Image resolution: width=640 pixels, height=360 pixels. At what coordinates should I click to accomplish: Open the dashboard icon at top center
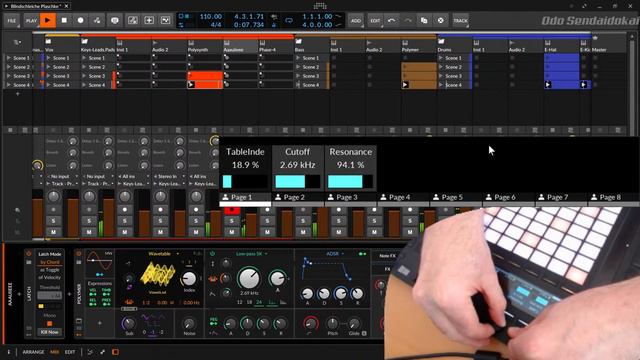coord(320,5)
